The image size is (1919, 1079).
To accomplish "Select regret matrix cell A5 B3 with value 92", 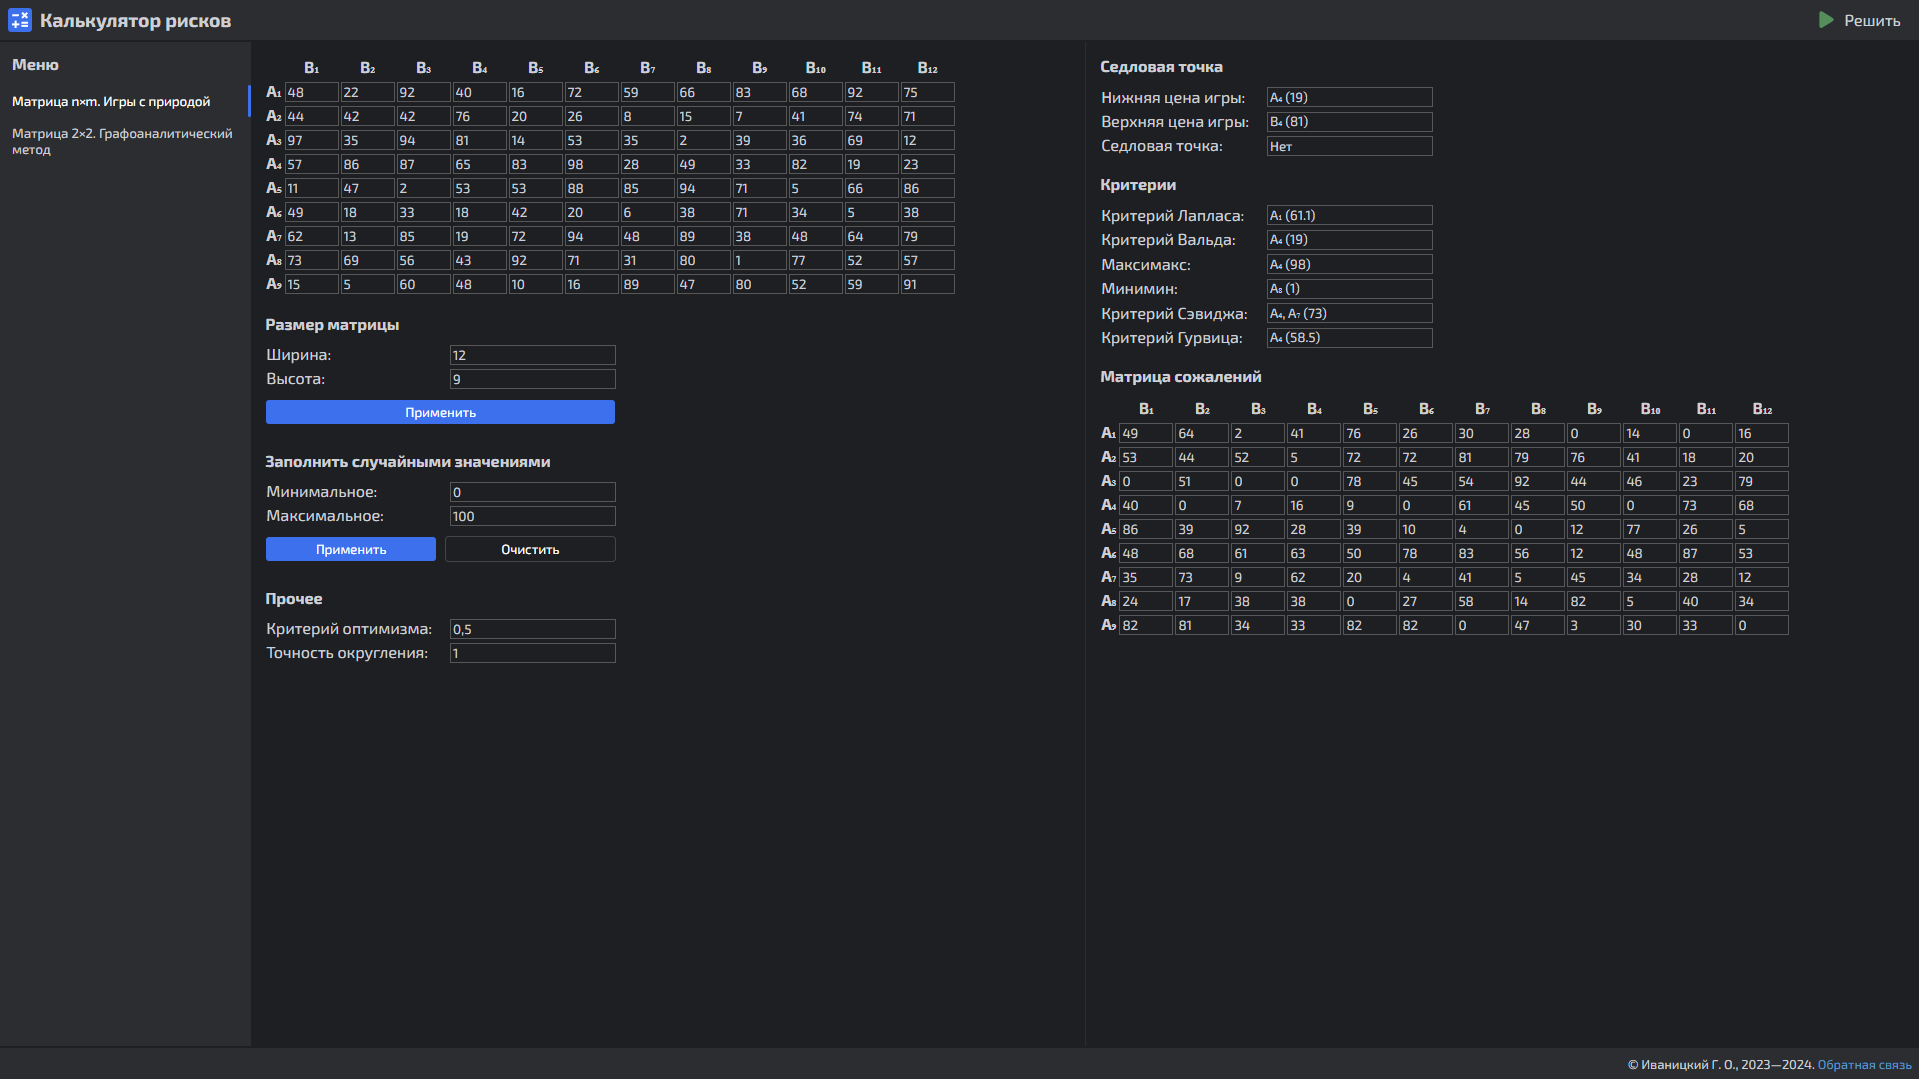I will [x=1258, y=529].
